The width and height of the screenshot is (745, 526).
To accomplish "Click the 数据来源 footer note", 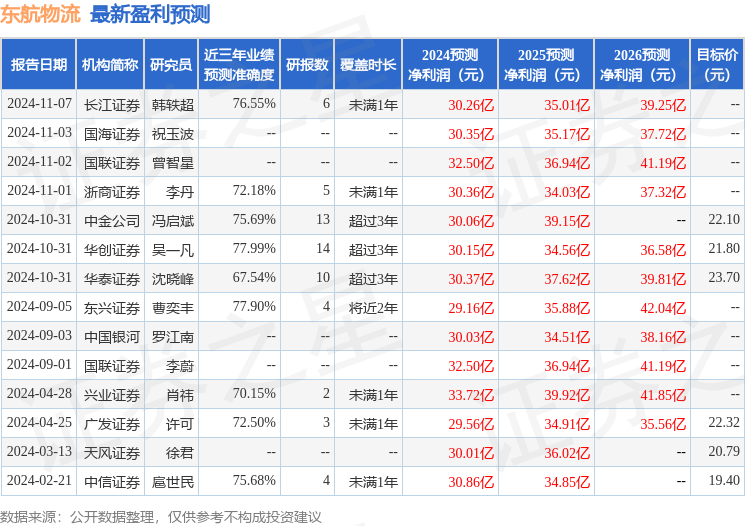I will click(161, 516).
